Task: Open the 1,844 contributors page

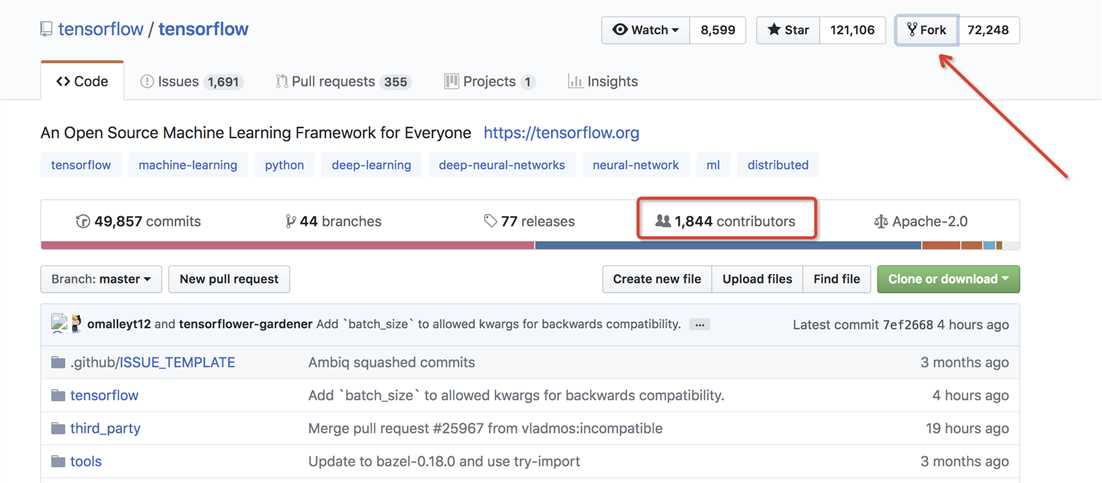Action: [x=725, y=221]
